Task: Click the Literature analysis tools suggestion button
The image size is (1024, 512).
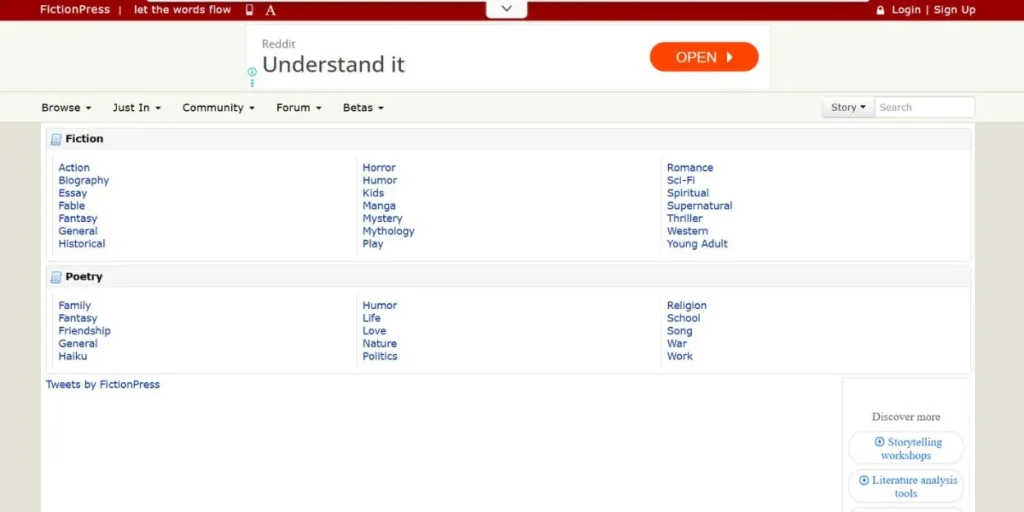Action: pyautogui.click(x=906, y=487)
